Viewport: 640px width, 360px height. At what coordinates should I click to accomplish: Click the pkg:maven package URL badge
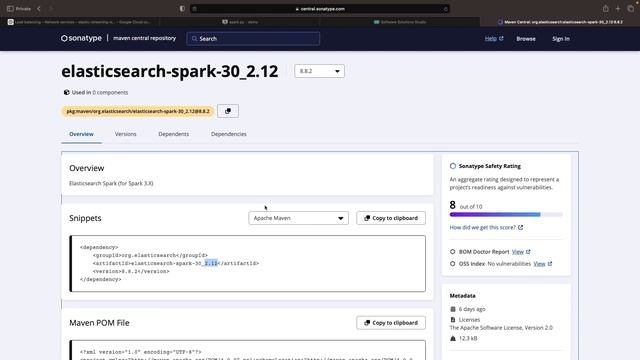tap(138, 111)
